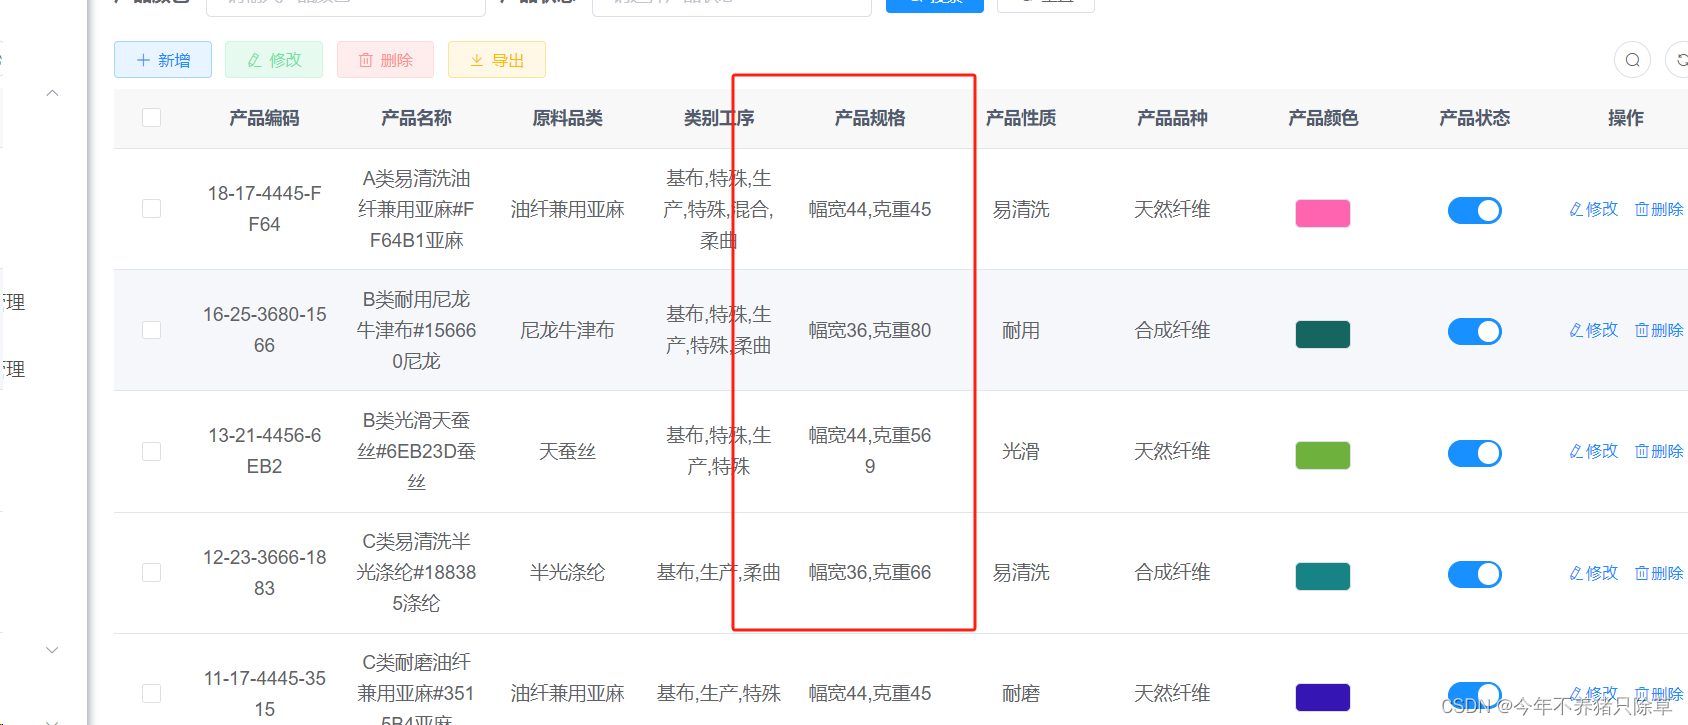
Task: Click 删除 link in 18-17-4445-FF64 row
Action: coord(1659,209)
